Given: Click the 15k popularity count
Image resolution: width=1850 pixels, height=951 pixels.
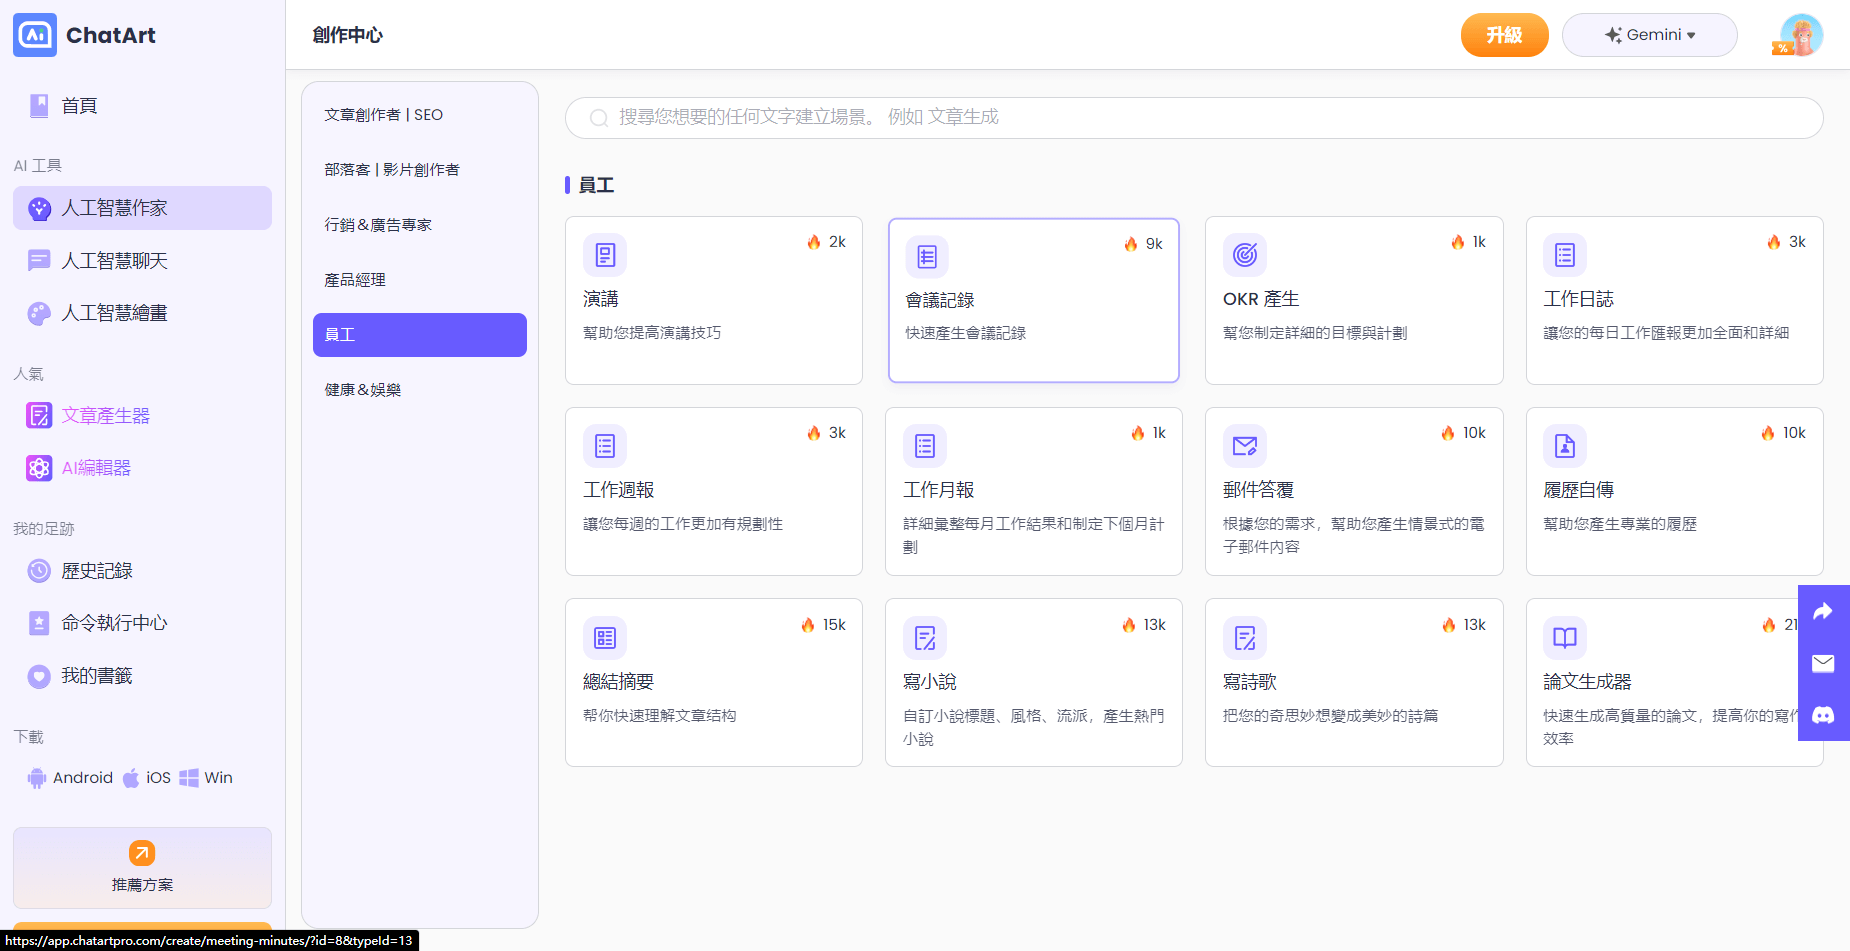Looking at the screenshot, I should [834, 625].
